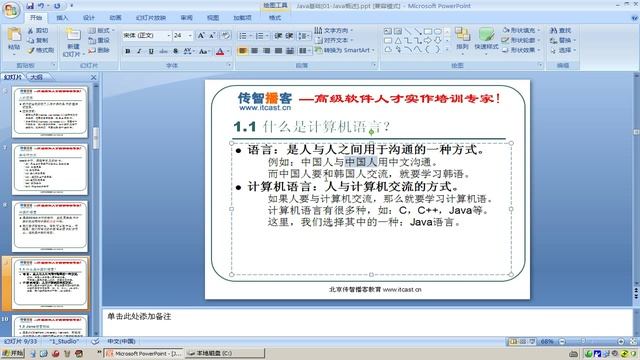Switch to the Design (设计) ribbon tab
Image resolution: width=640 pixels, height=360 pixels.
coord(89,18)
